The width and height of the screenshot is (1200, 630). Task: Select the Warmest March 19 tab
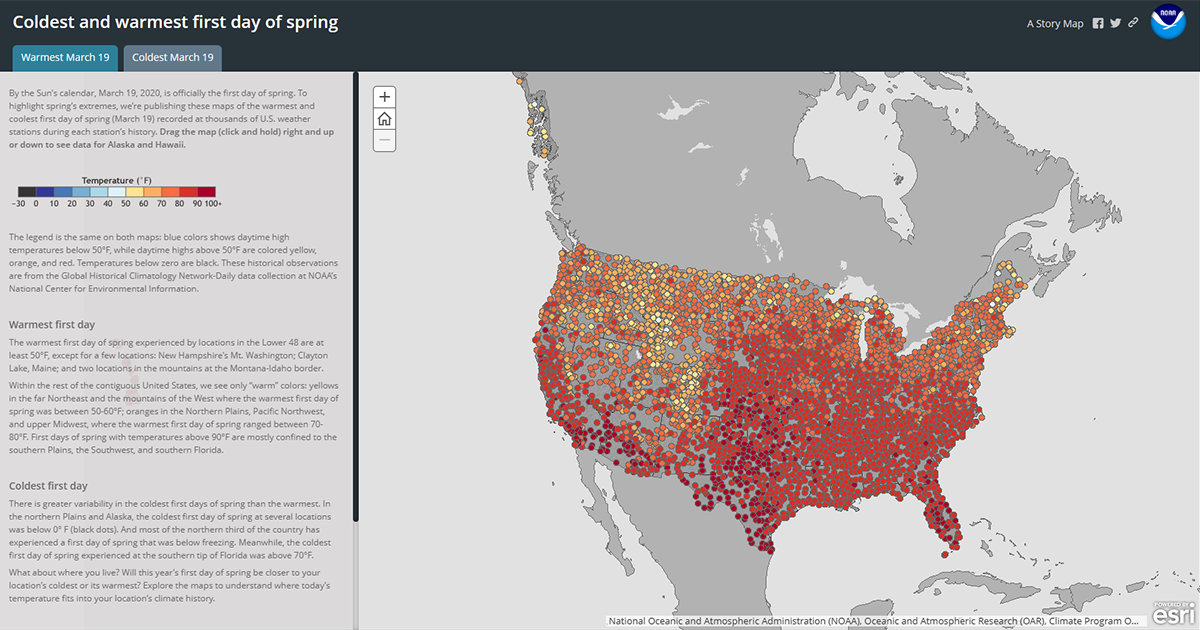64,57
